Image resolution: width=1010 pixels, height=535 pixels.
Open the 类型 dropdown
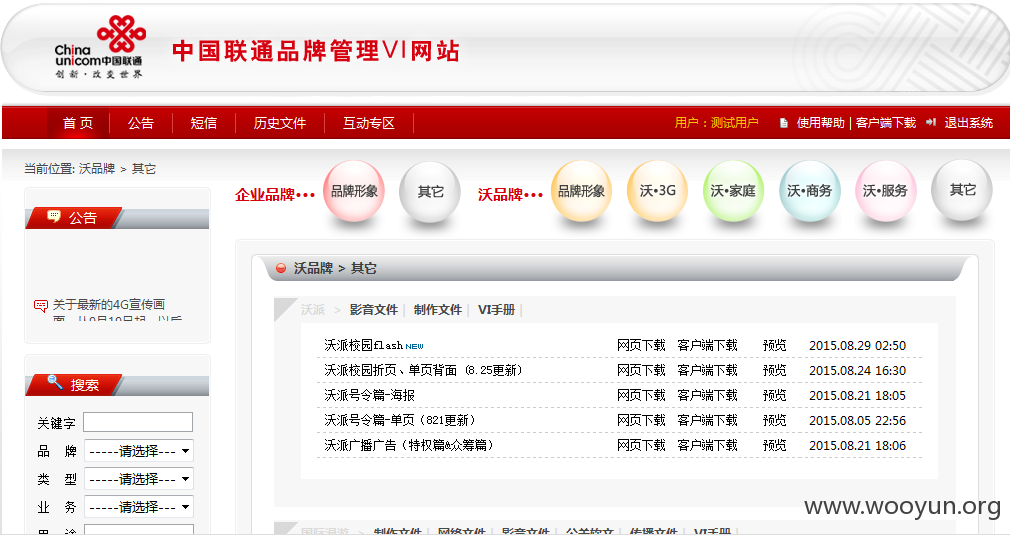point(139,479)
